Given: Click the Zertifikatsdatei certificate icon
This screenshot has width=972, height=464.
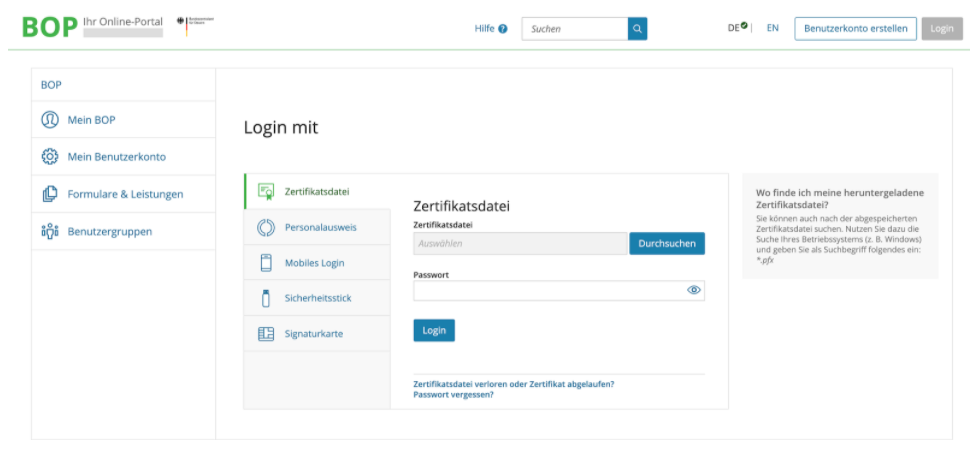Looking at the screenshot, I should point(266,191).
